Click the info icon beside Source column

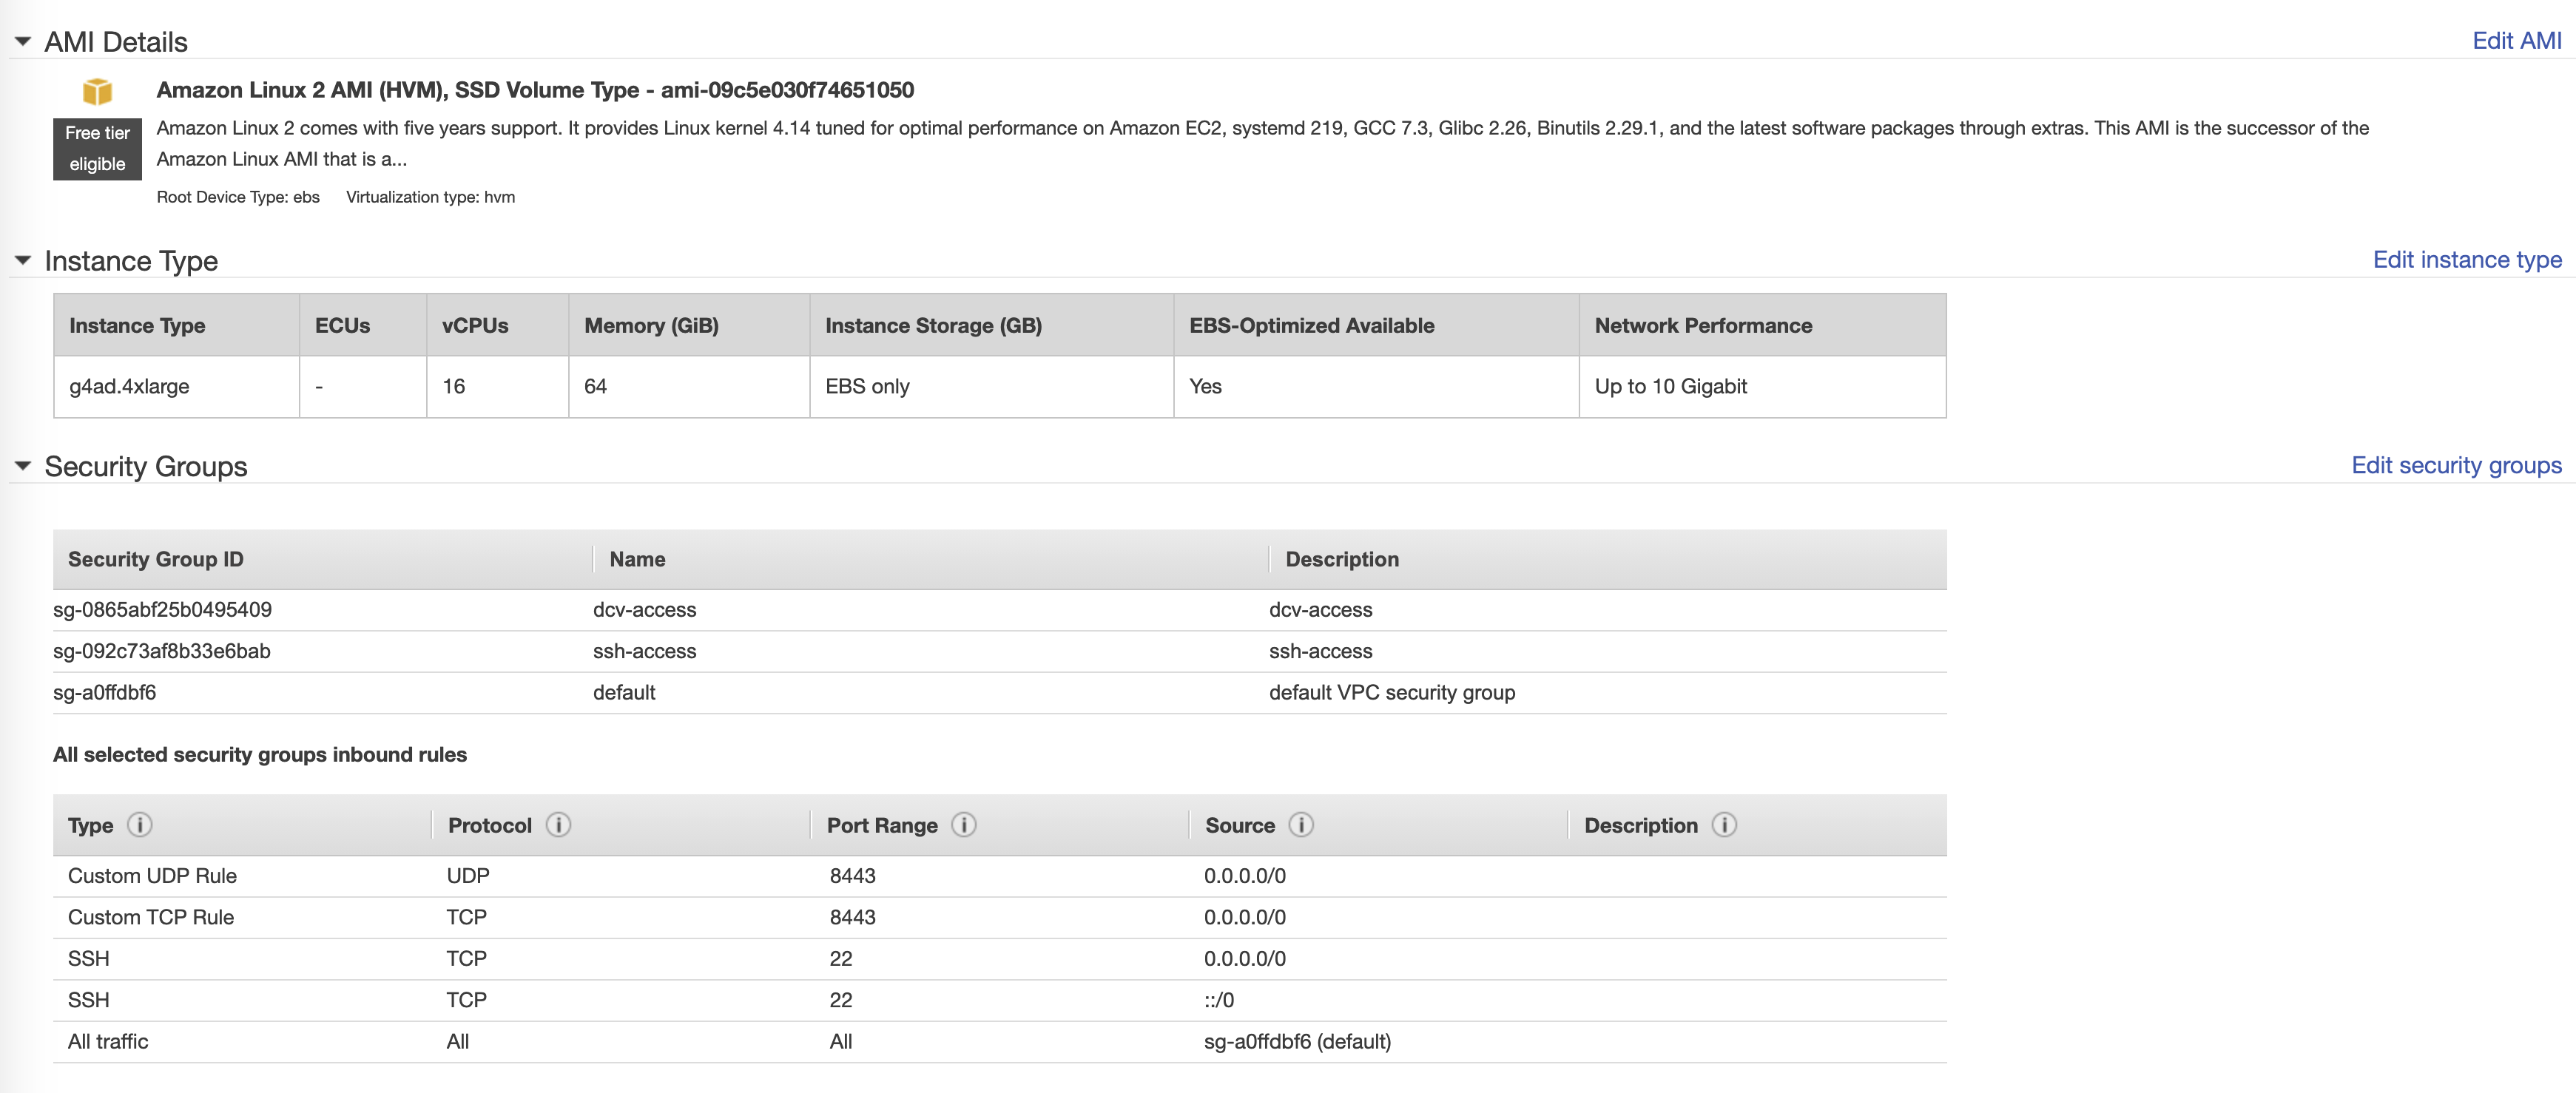(x=1301, y=825)
